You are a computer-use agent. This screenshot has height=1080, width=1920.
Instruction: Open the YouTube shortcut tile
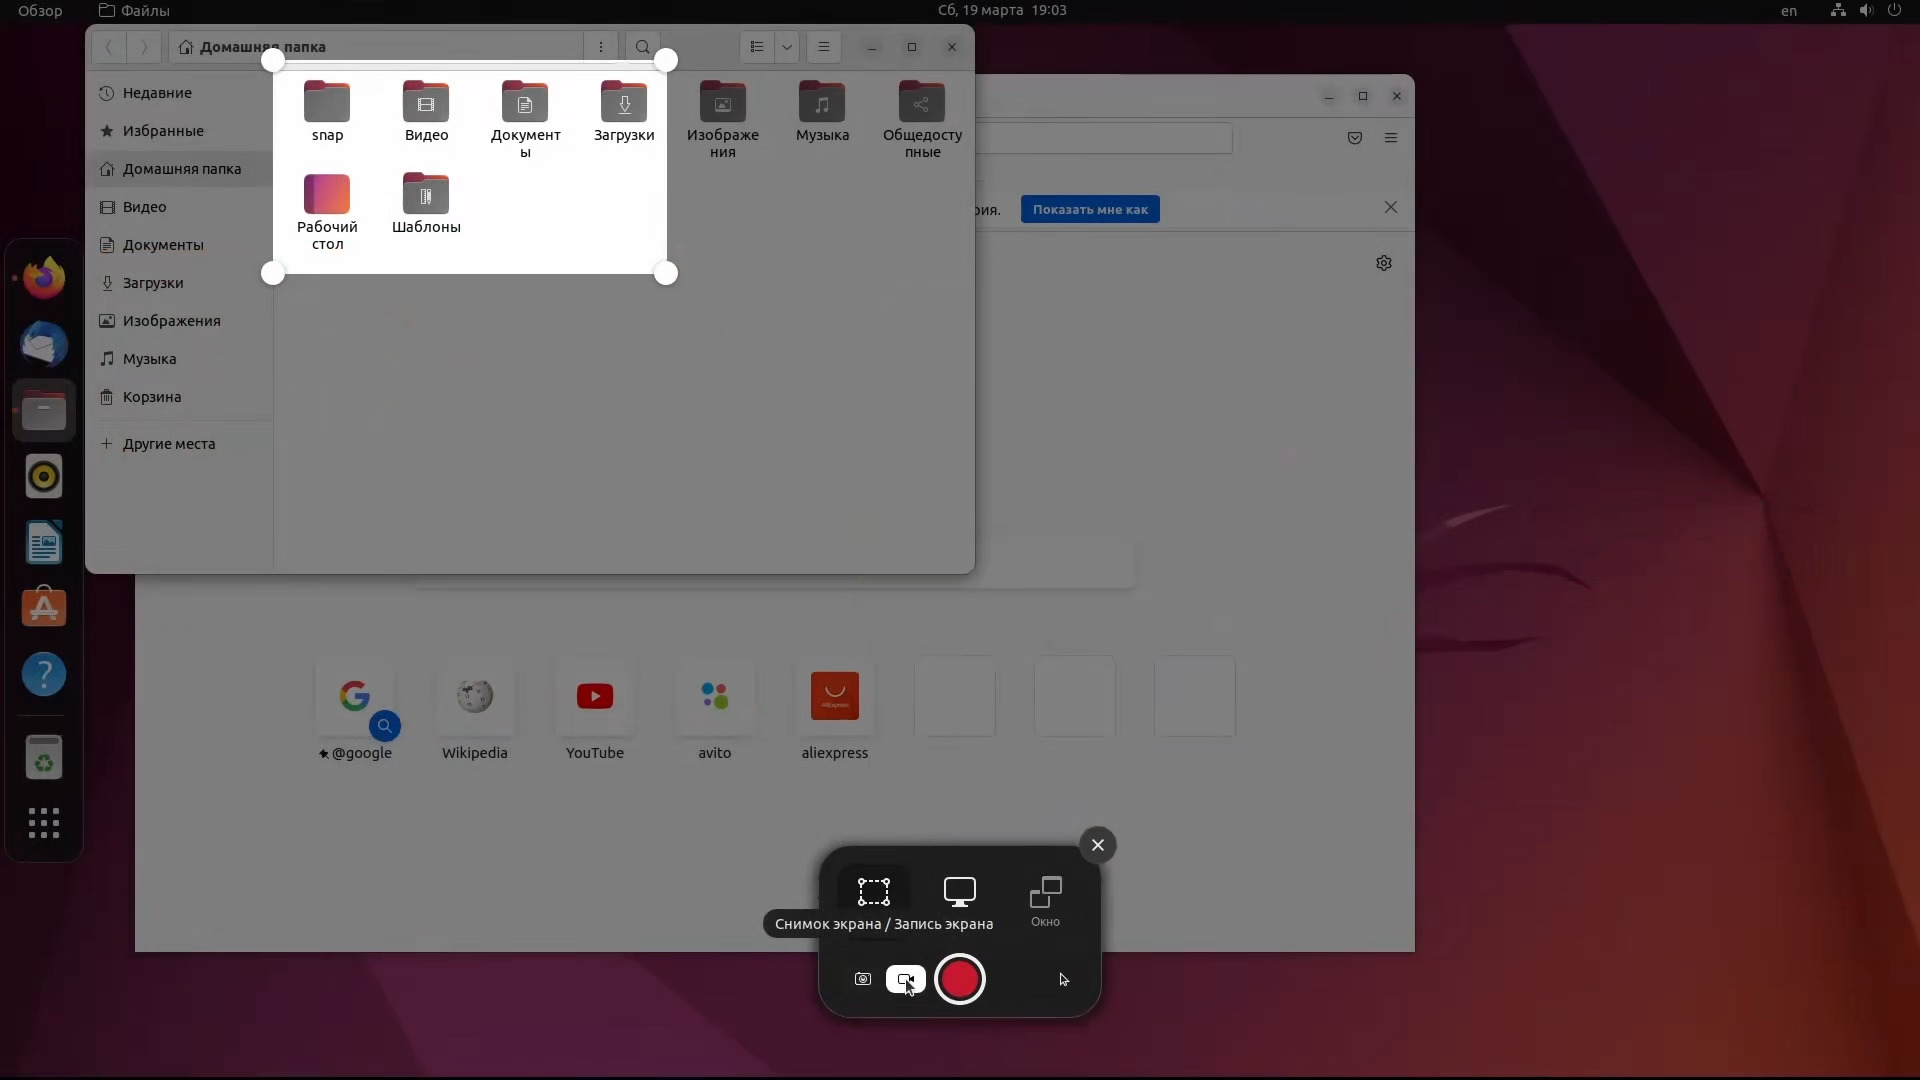pyautogui.click(x=595, y=709)
